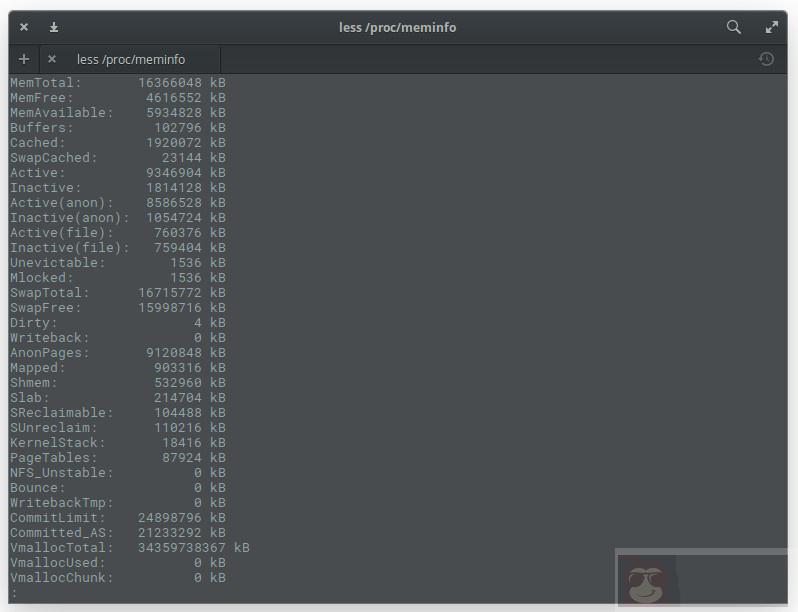
Task: Click the Mapped 903316 kB line
Action: click(x=118, y=368)
